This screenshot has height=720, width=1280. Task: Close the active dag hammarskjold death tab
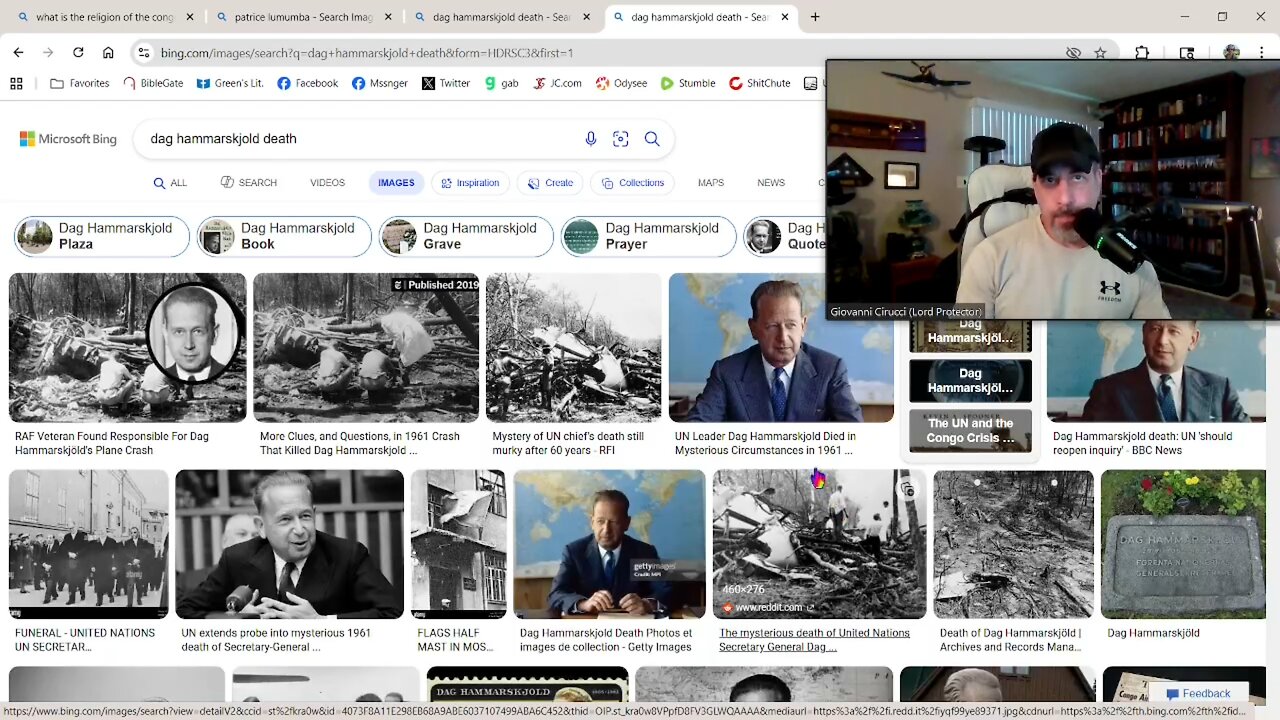[785, 17]
